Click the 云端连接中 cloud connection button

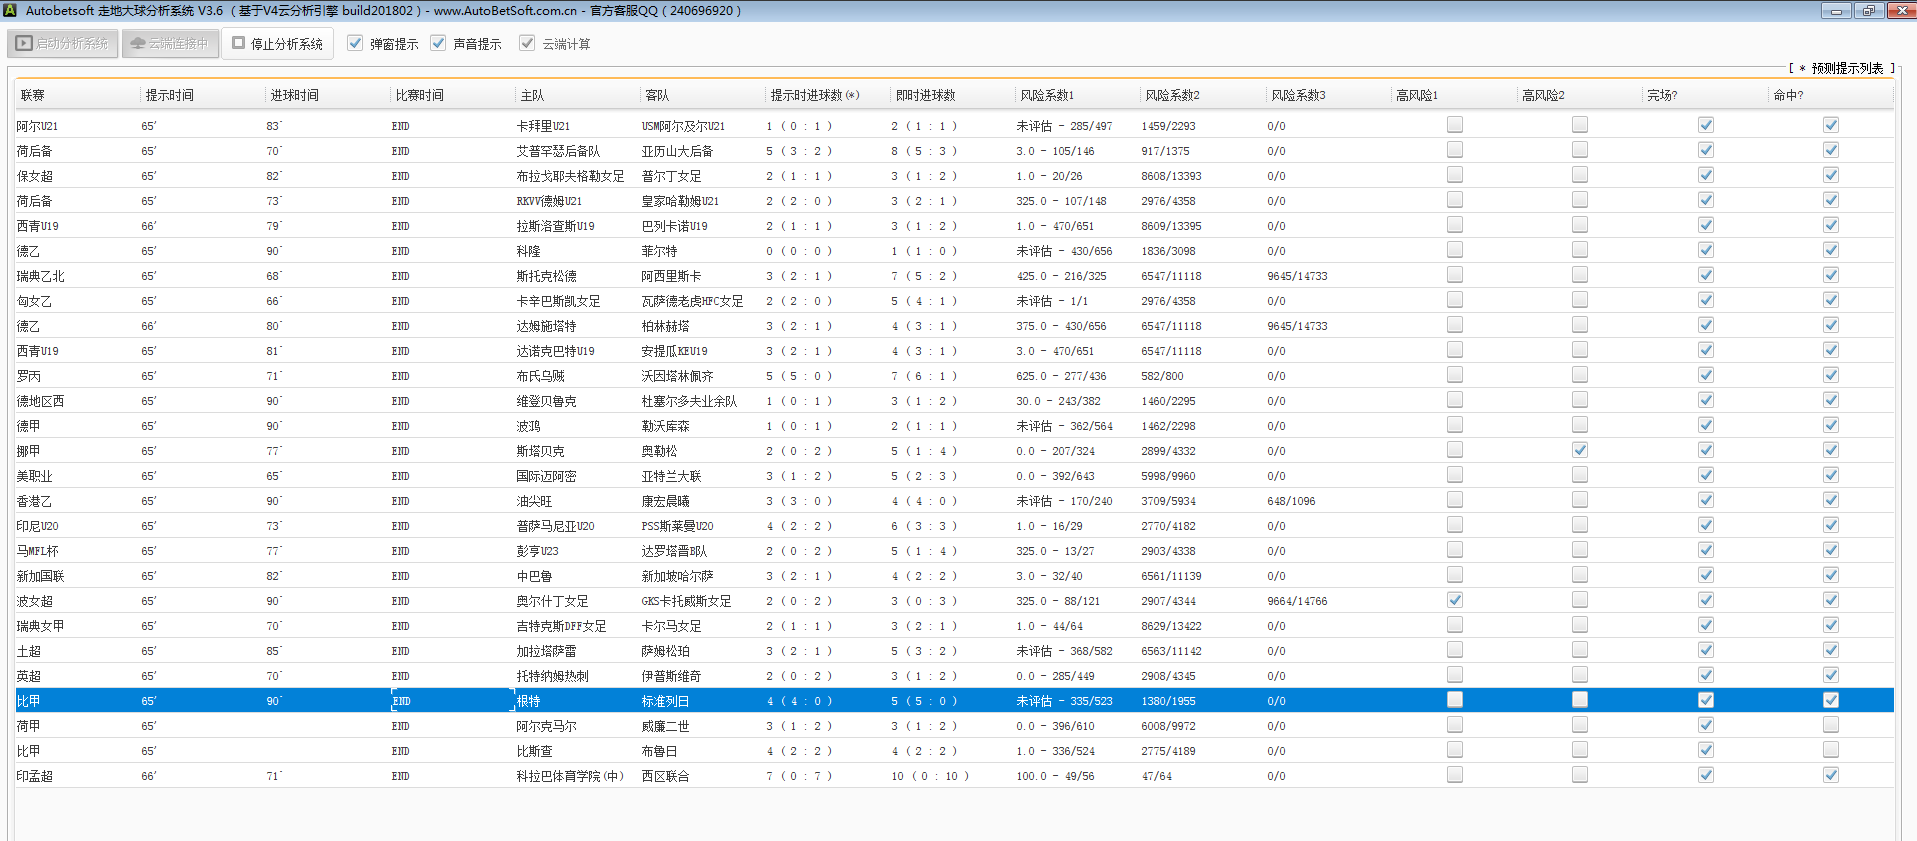coord(170,44)
